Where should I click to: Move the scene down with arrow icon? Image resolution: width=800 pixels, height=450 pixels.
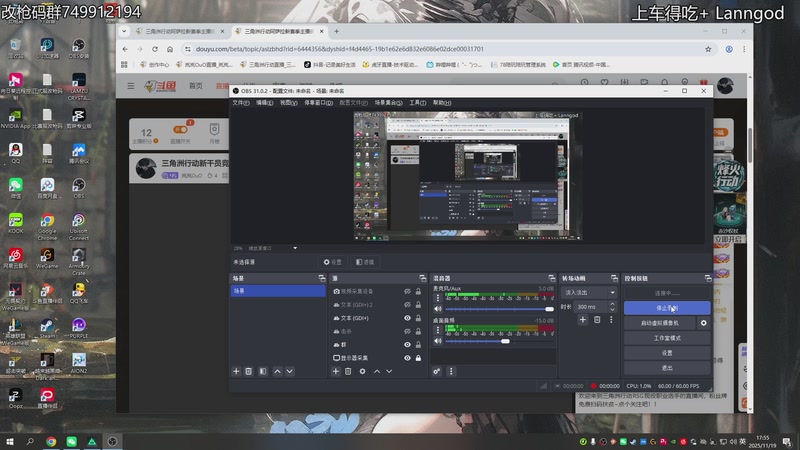[289, 371]
